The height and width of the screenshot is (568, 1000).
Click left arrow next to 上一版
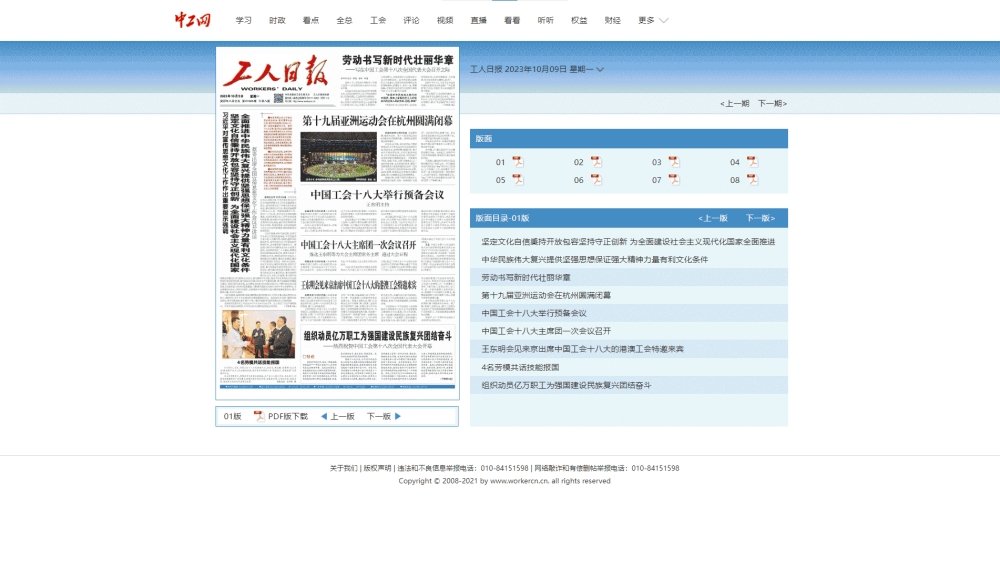[324, 416]
